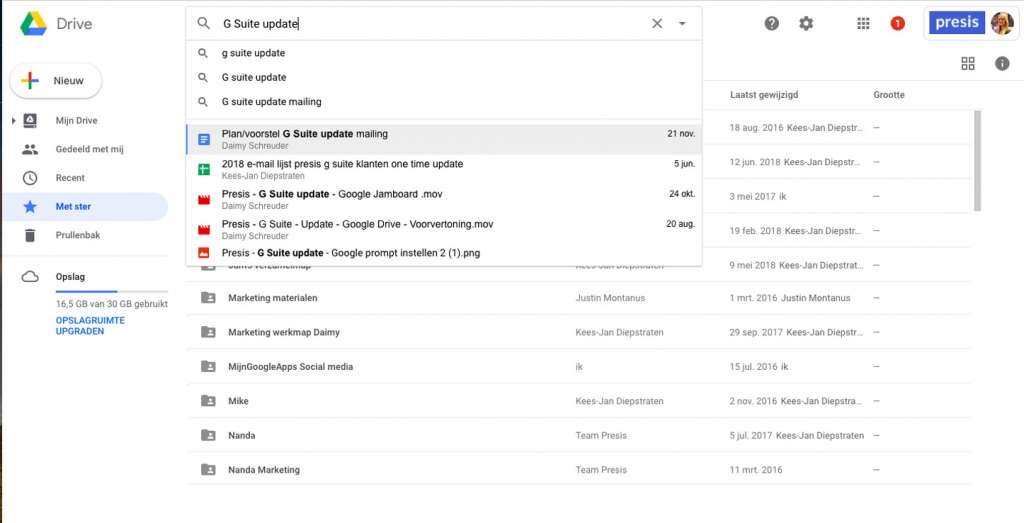Image resolution: width=1024 pixels, height=523 pixels.
Task: Click the Gedeeld met mij people icon
Action: click(29, 150)
